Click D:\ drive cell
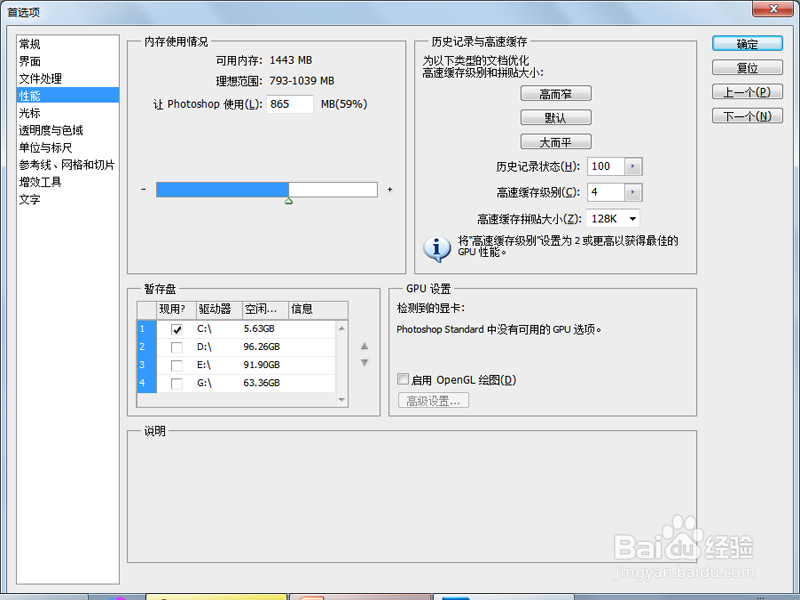 (x=204, y=347)
